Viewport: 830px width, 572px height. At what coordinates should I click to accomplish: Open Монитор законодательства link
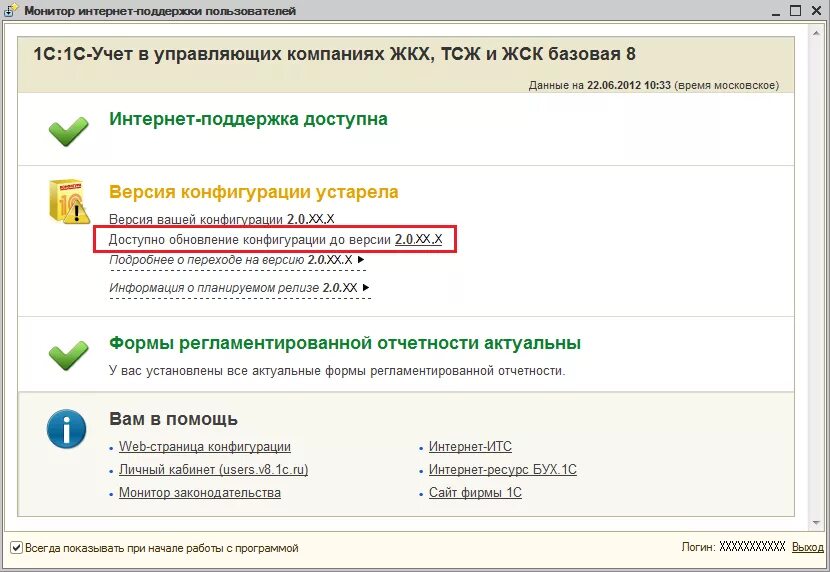tap(200, 493)
